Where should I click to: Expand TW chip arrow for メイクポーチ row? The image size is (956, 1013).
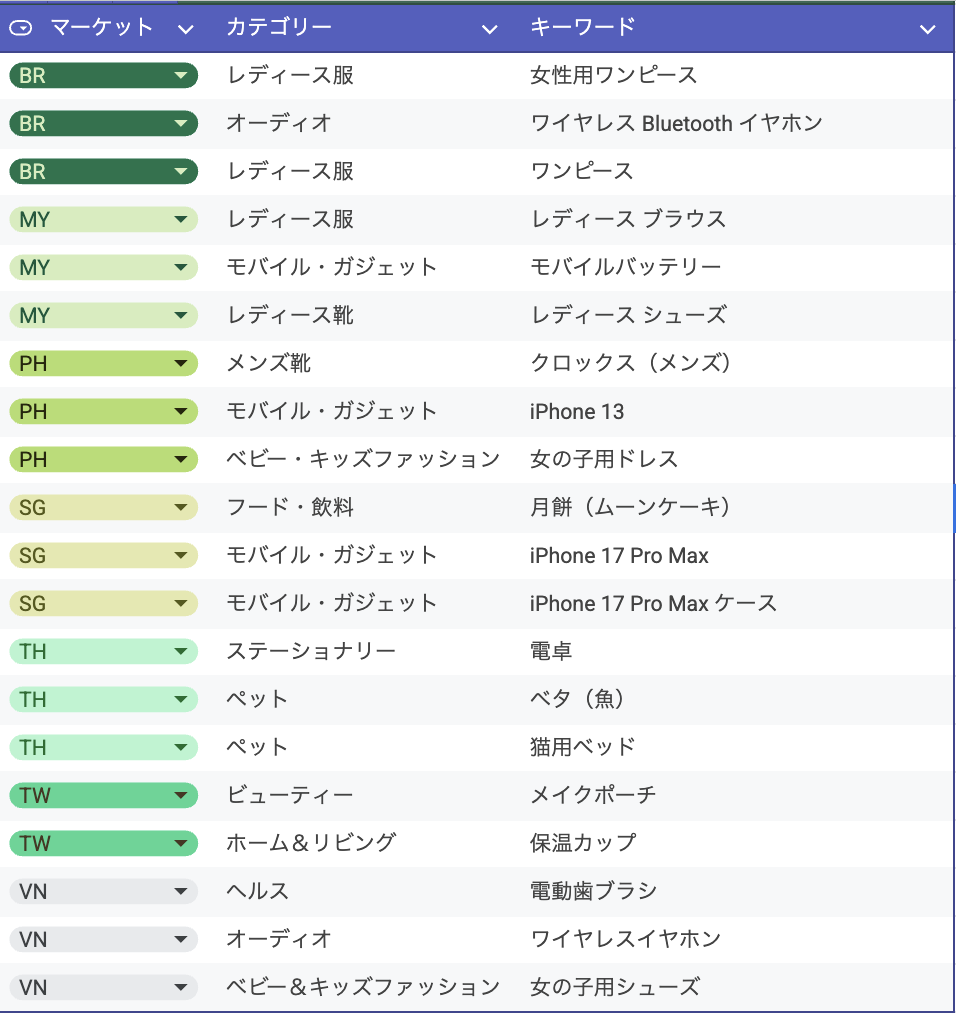point(180,796)
